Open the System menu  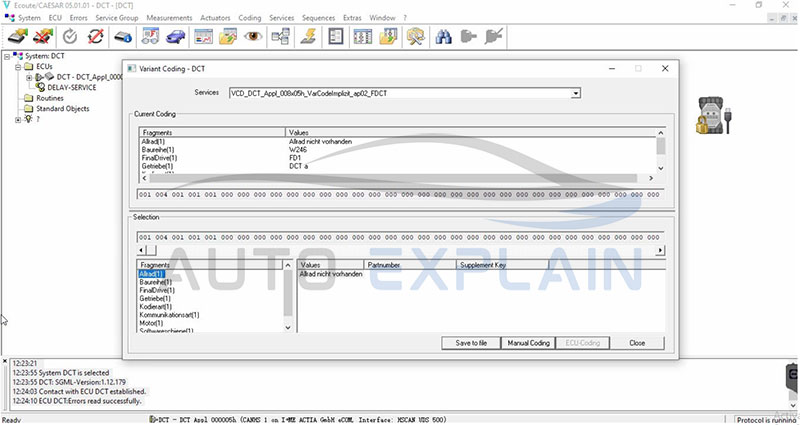tap(29, 18)
